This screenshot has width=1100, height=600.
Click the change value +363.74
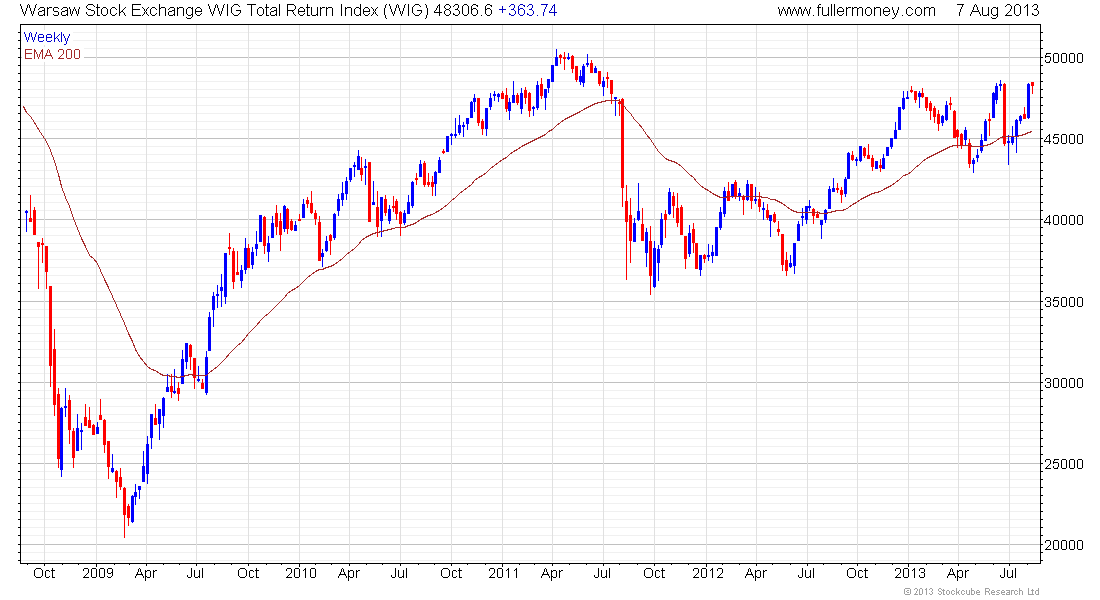pyautogui.click(x=528, y=11)
